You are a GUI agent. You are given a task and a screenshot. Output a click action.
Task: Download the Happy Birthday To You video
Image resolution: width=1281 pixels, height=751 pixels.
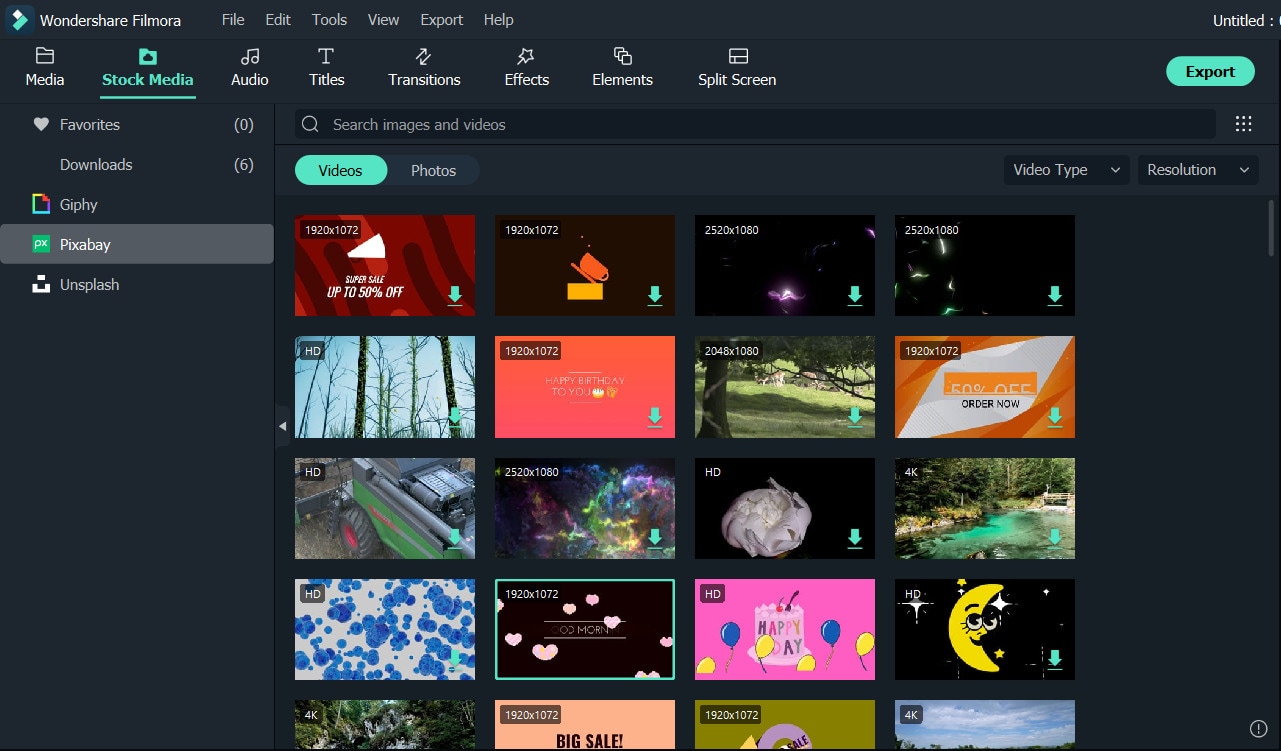click(x=655, y=417)
